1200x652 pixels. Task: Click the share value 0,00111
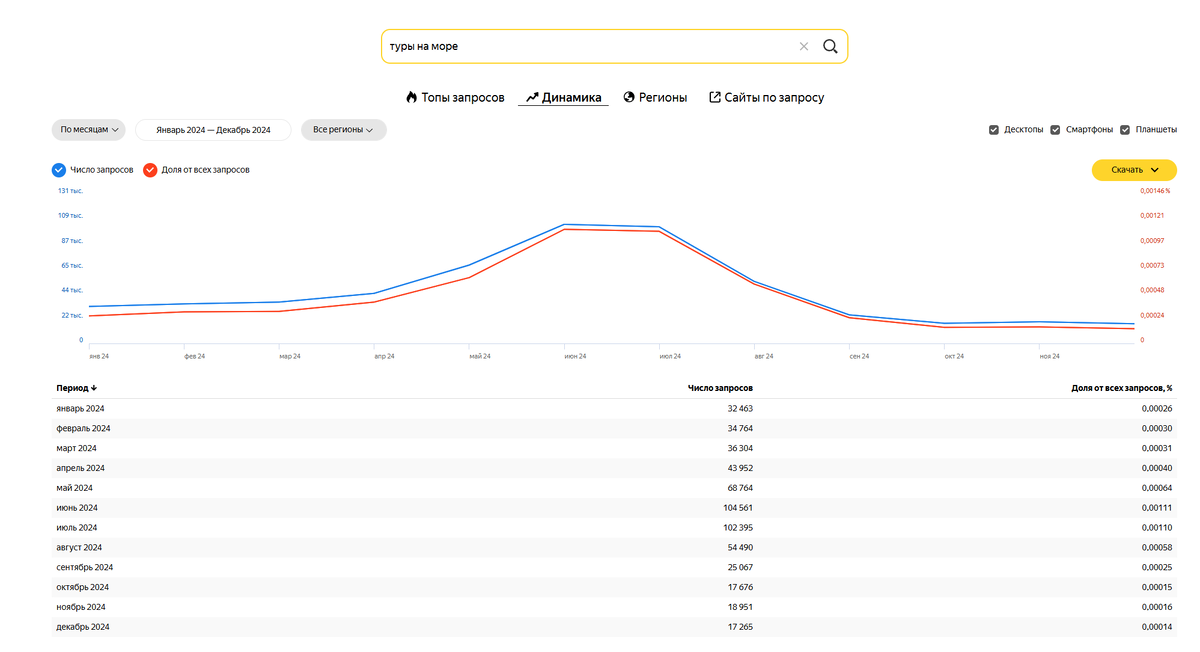(1157, 508)
